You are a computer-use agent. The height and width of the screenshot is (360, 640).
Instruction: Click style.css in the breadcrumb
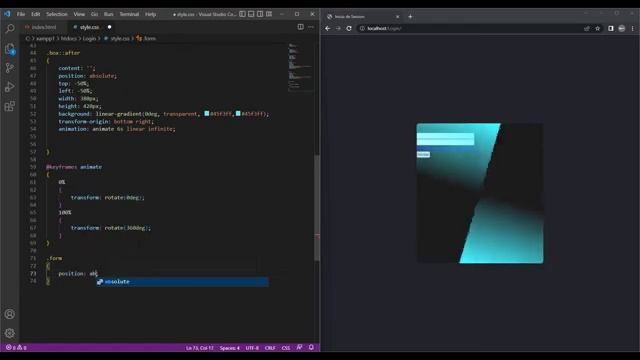click(120, 38)
